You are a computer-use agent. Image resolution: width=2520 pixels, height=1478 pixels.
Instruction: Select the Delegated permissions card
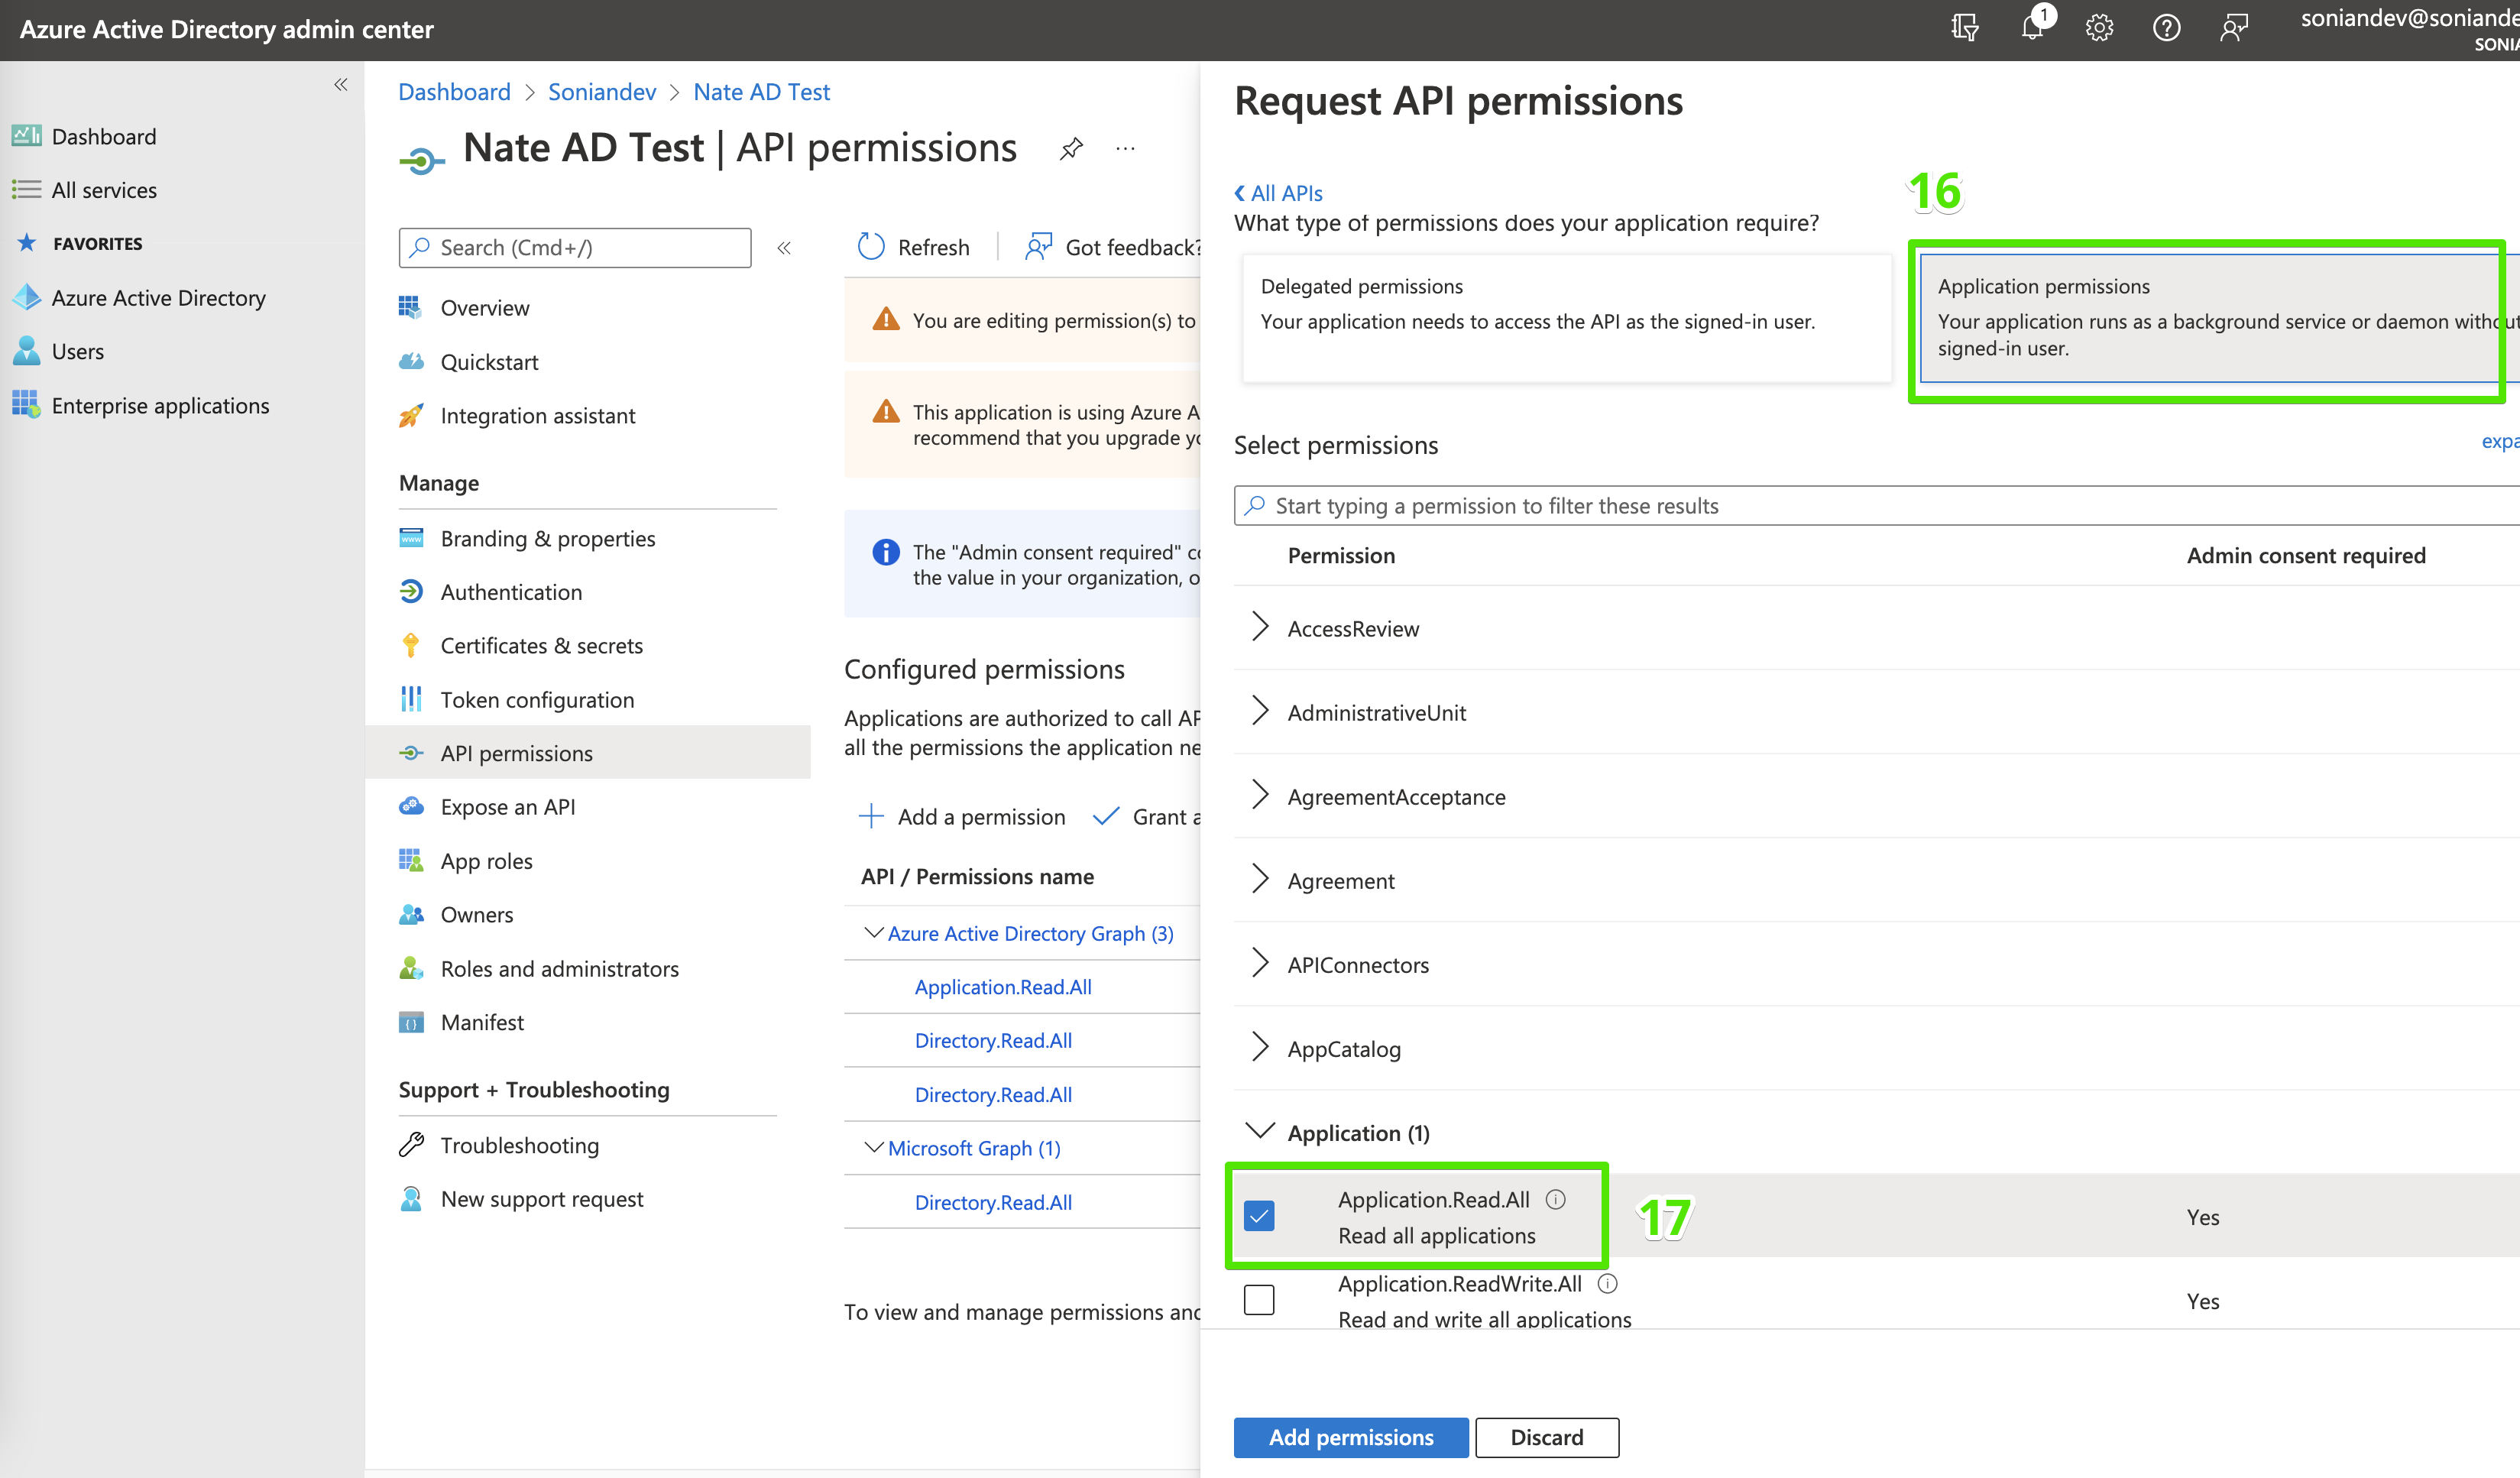pos(1567,318)
